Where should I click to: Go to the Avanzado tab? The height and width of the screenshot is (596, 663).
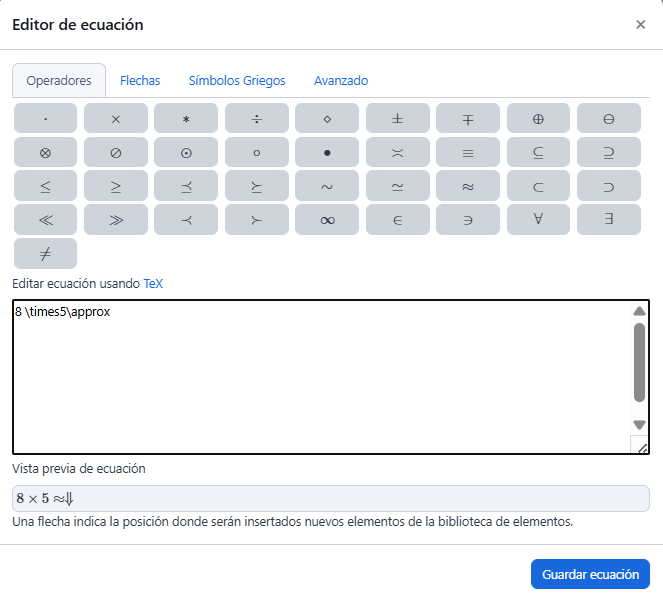point(341,81)
